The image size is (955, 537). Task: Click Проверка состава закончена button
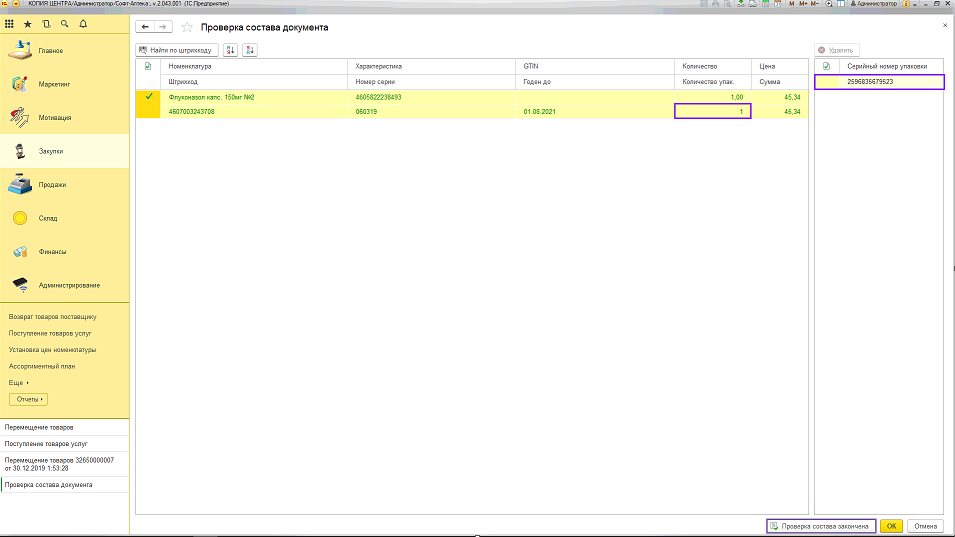pyautogui.click(x=821, y=526)
